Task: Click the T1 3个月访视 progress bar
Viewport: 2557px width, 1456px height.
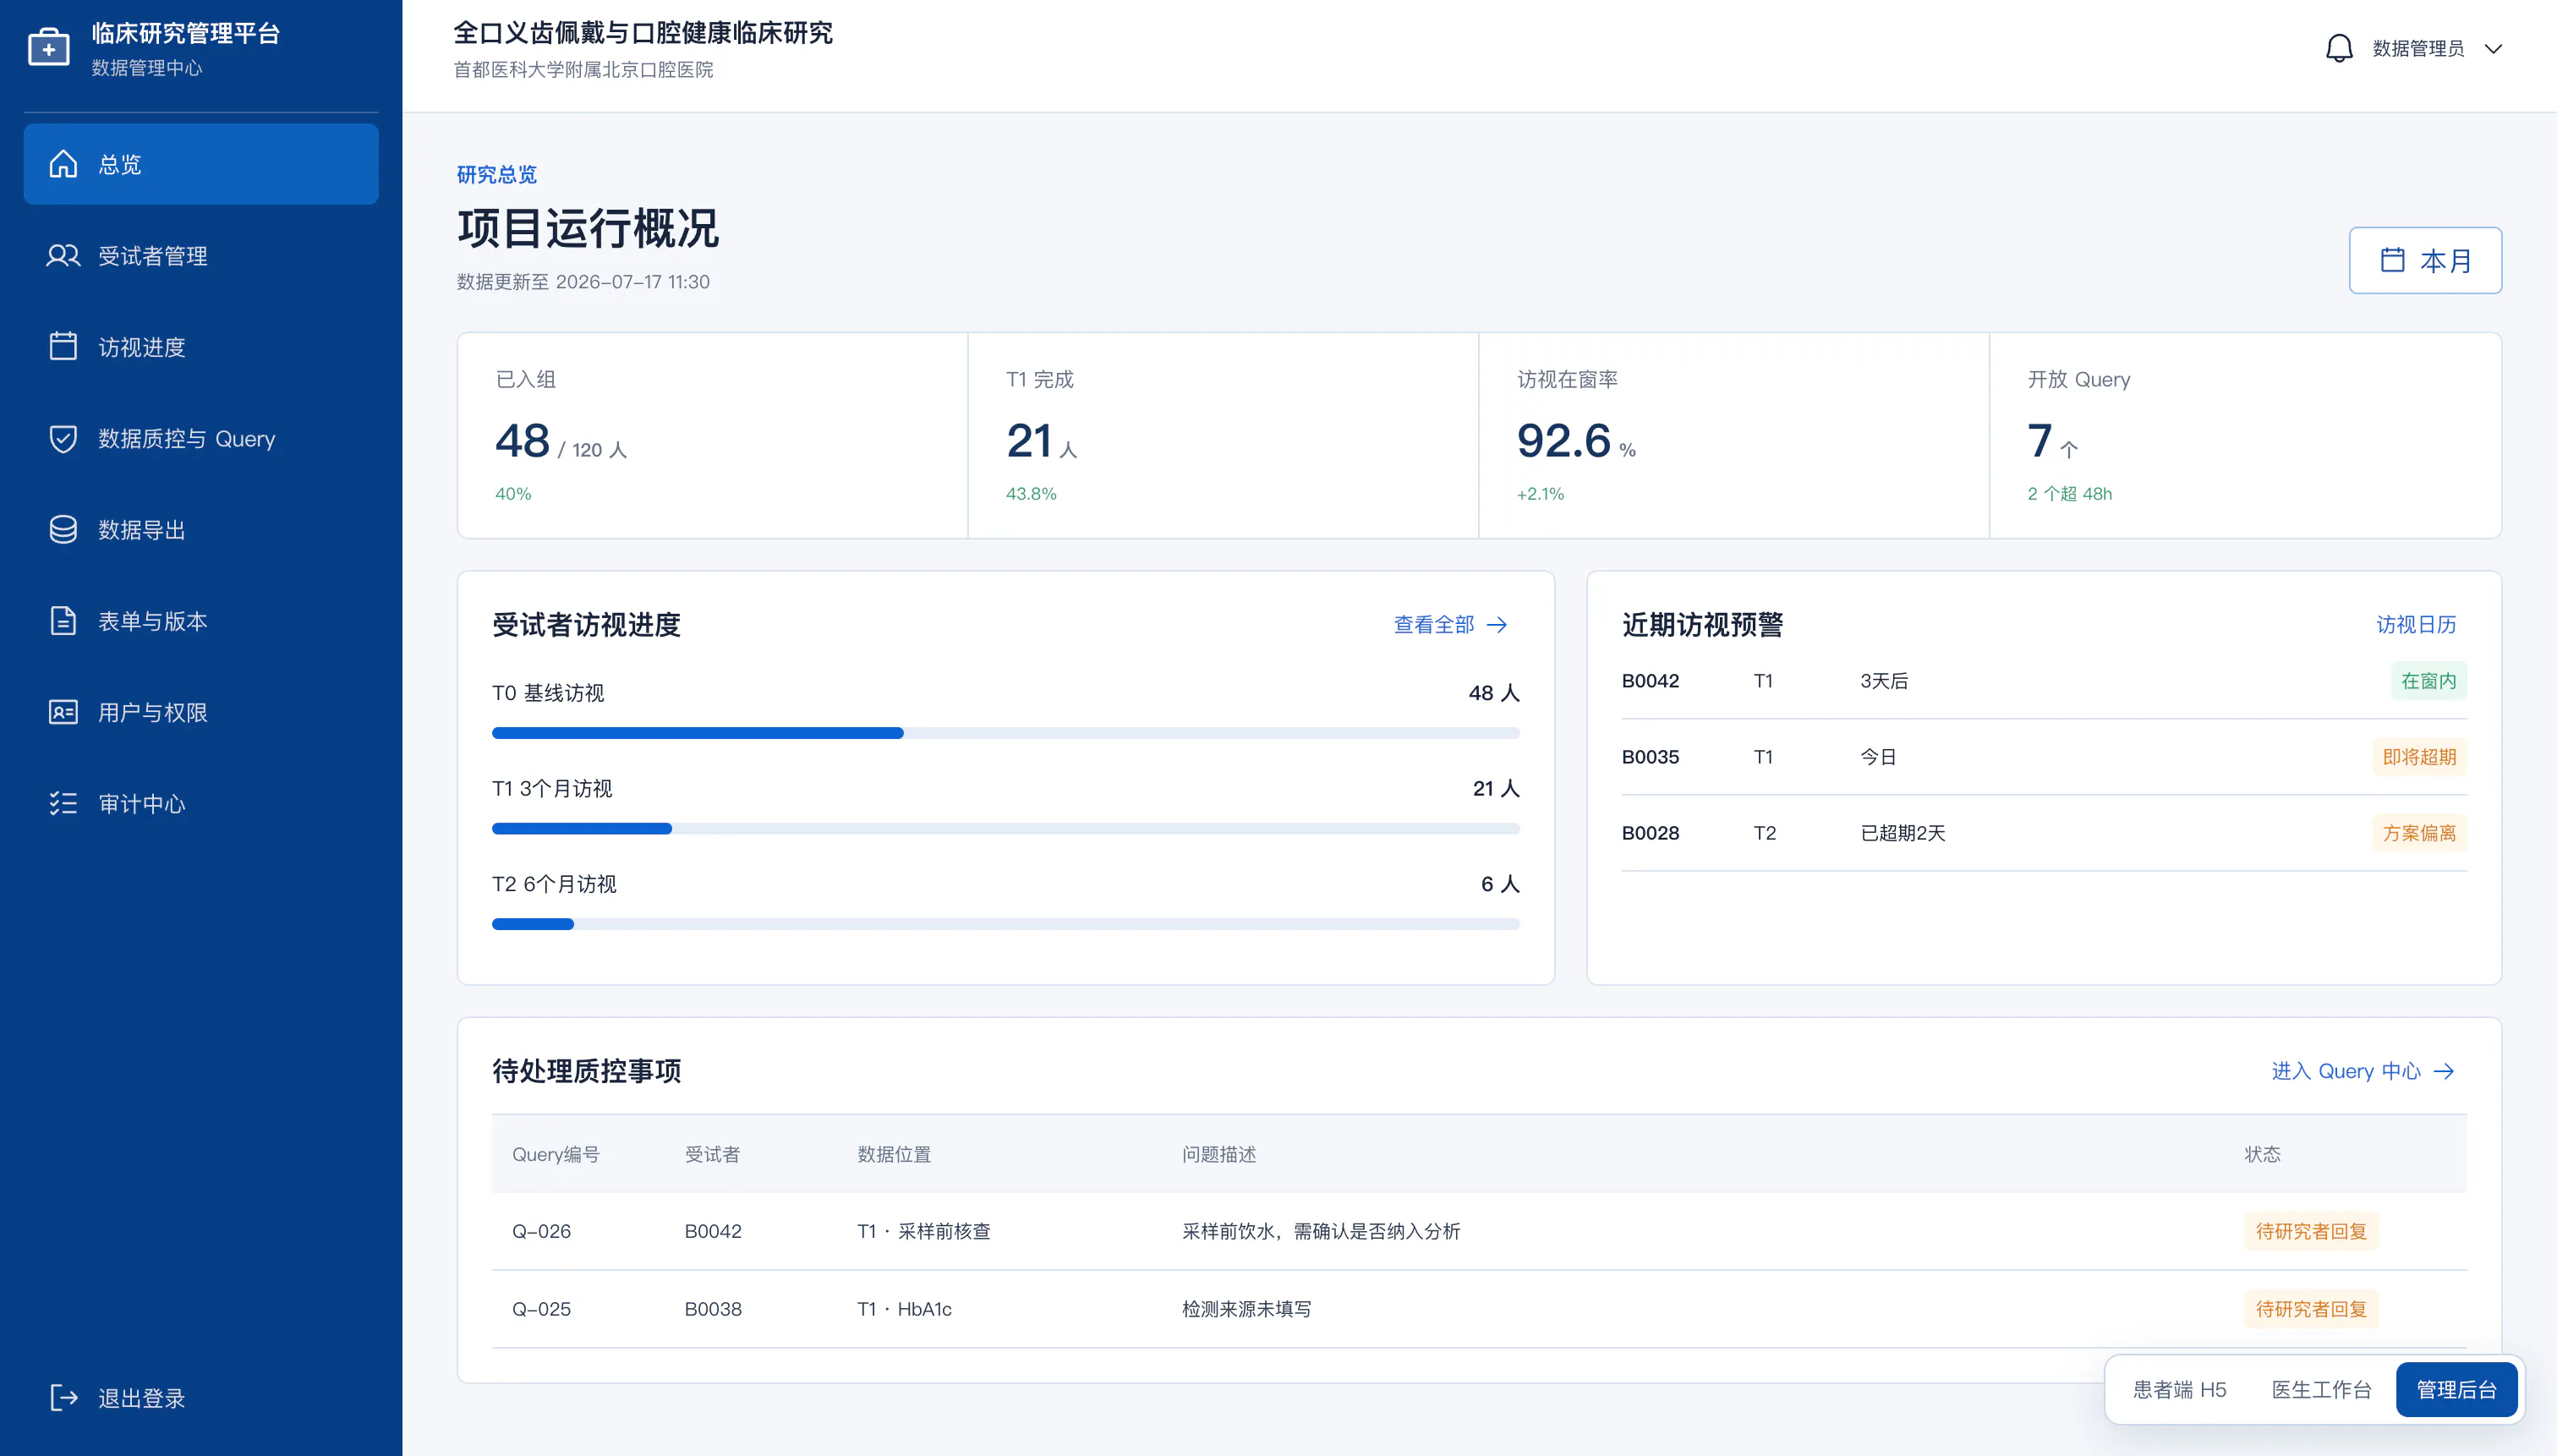Action: click(1005, 828)
